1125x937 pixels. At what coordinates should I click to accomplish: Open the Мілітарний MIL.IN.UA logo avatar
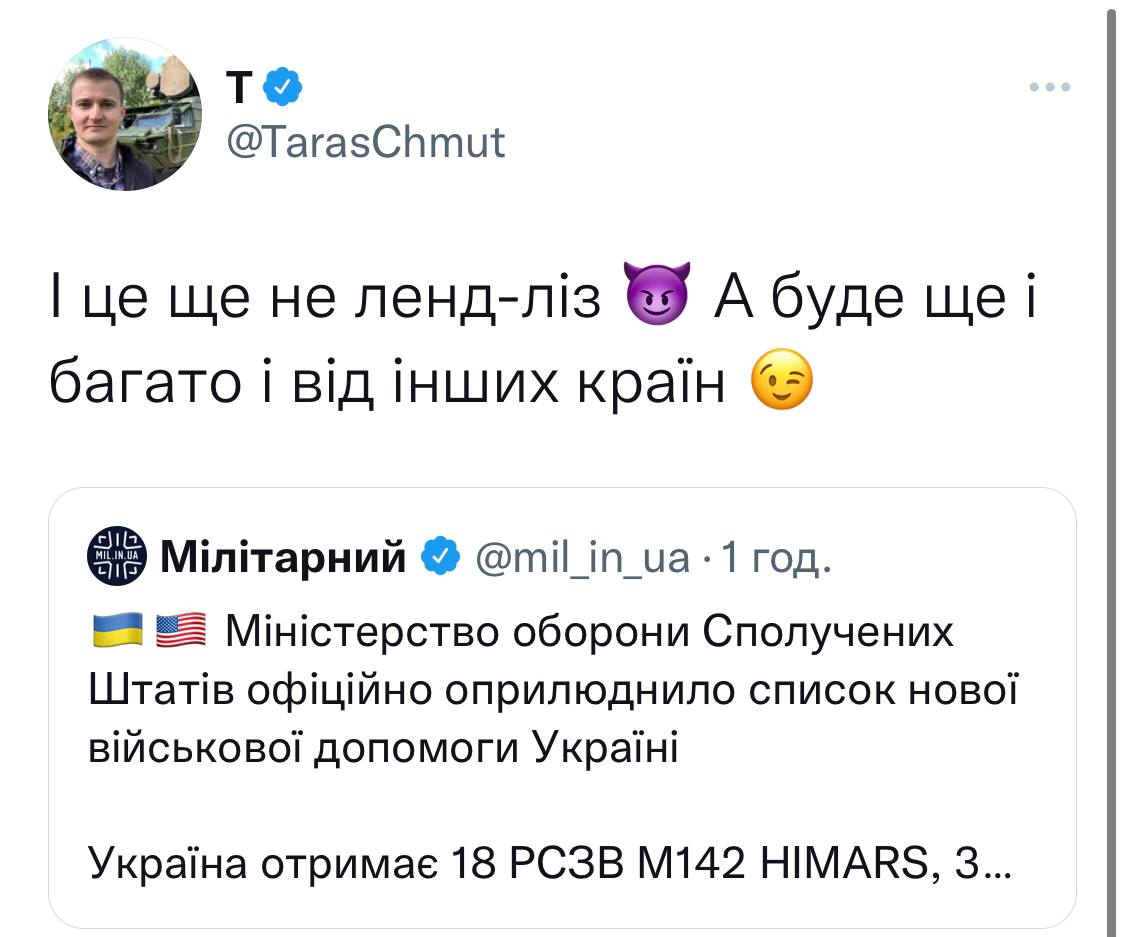tap(117, 555)
